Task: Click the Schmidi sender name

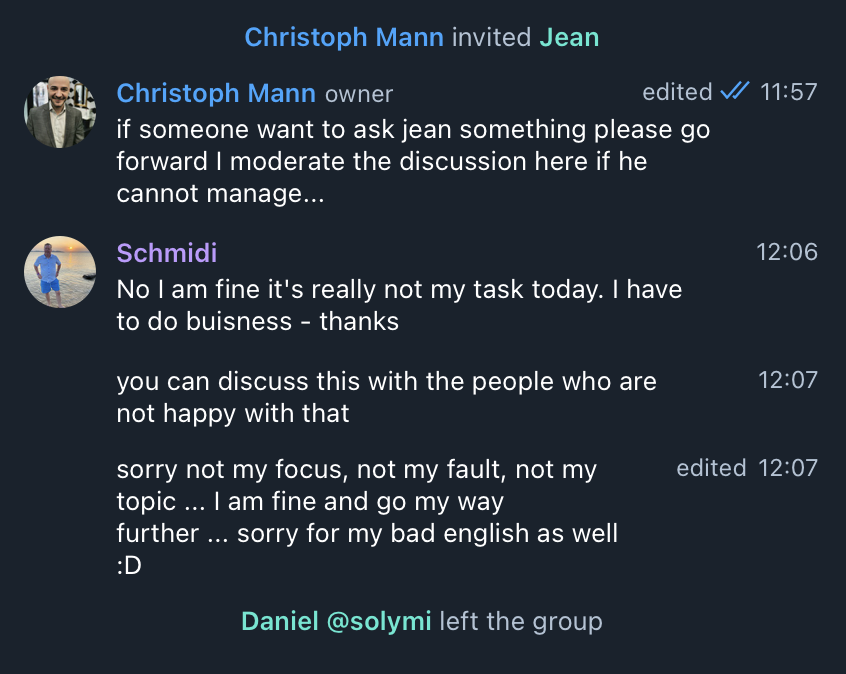Action: pos(167,253)
